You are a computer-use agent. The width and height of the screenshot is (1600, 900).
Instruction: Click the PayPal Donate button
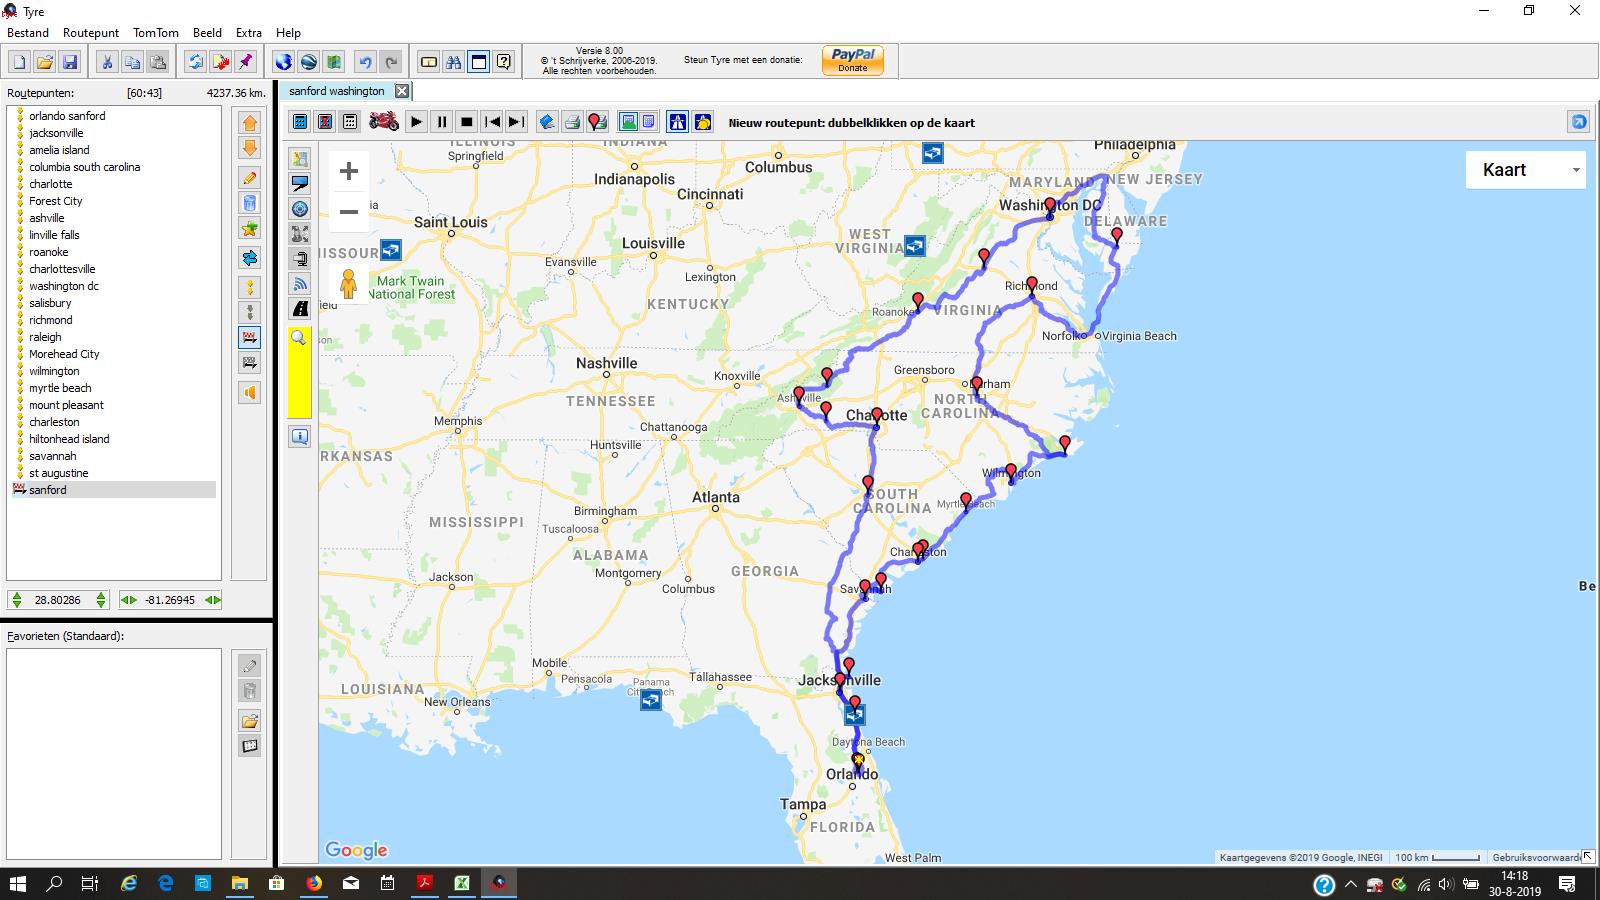click(x=852, y=61)
